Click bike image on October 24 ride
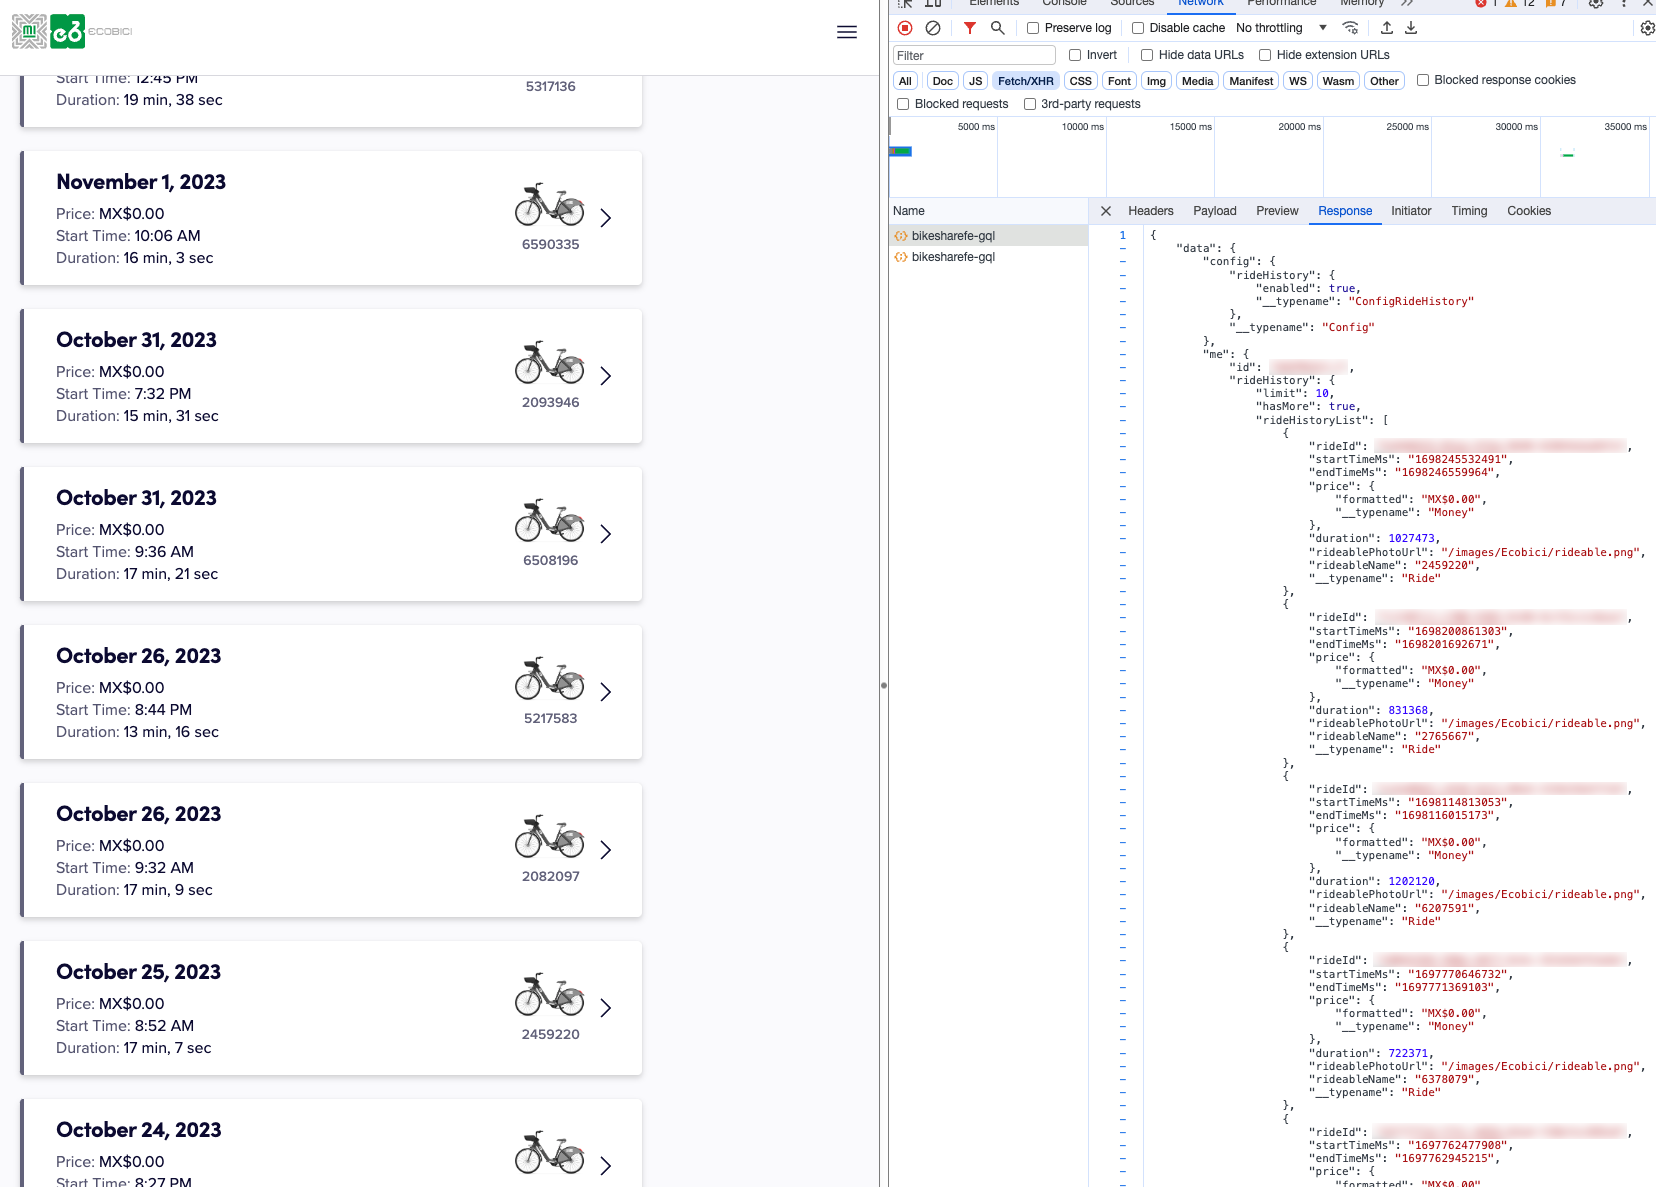 550,1153
